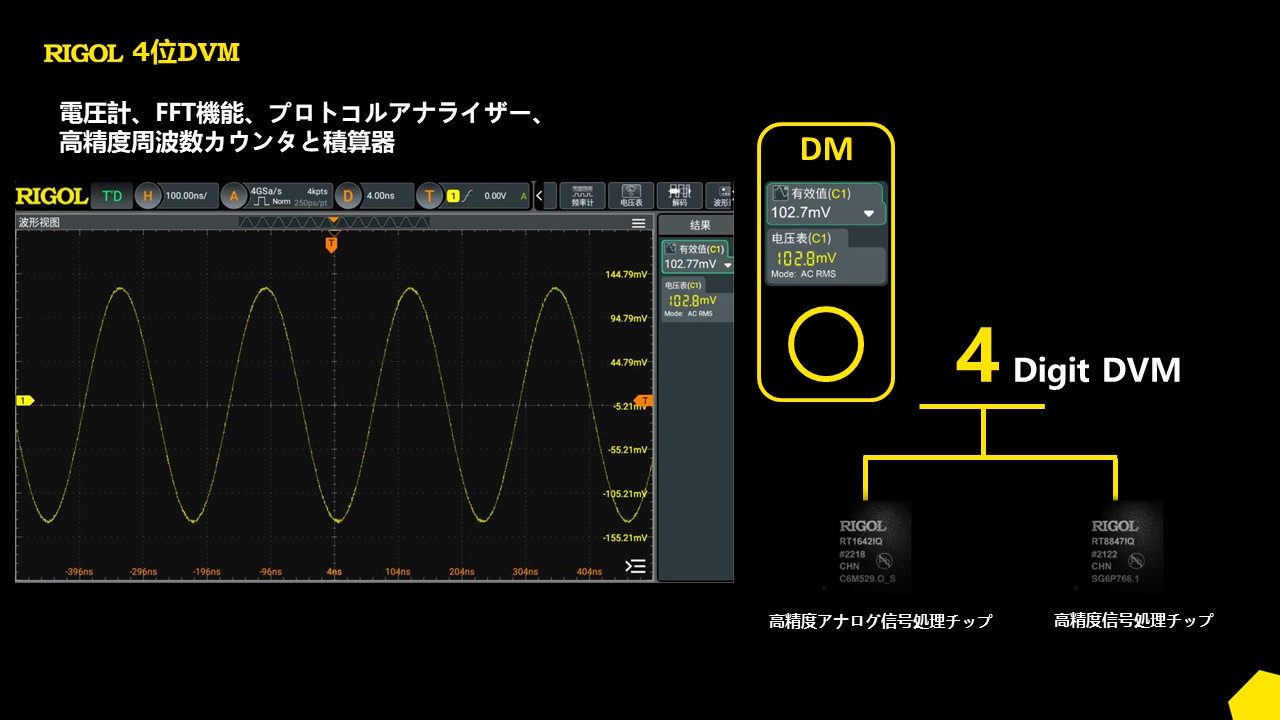Click the orange D delay icon

point(349,196)
